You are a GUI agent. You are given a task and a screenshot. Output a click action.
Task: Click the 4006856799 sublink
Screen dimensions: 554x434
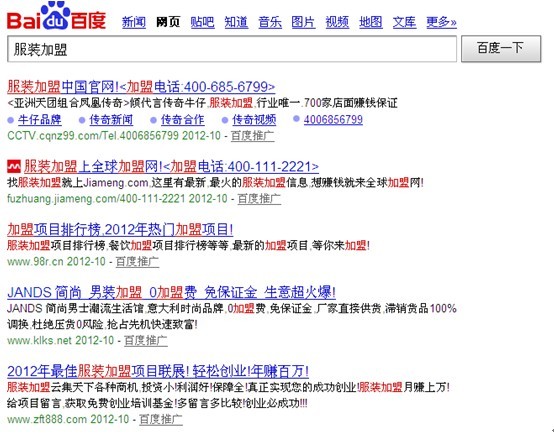pos(333,119)
